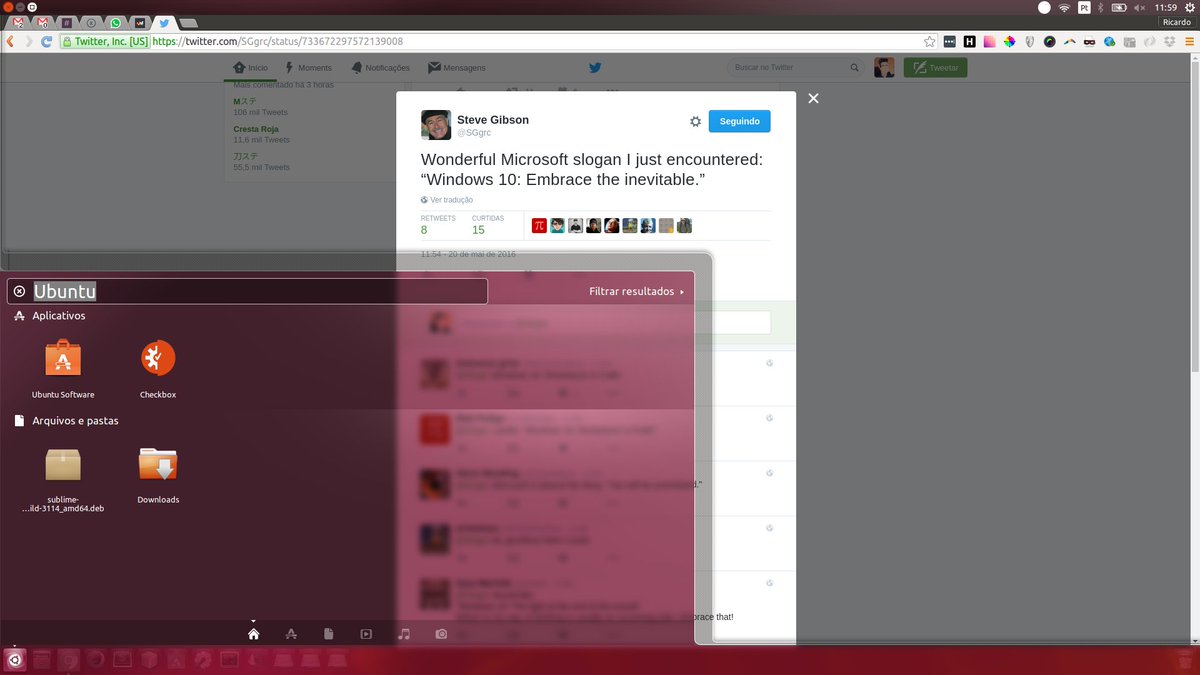Image resolution: width=1200 pixels, height=675 pixels.
Task: Click the Chrome address bar URL
Action: pyautogui.click(x=278, y=42)
